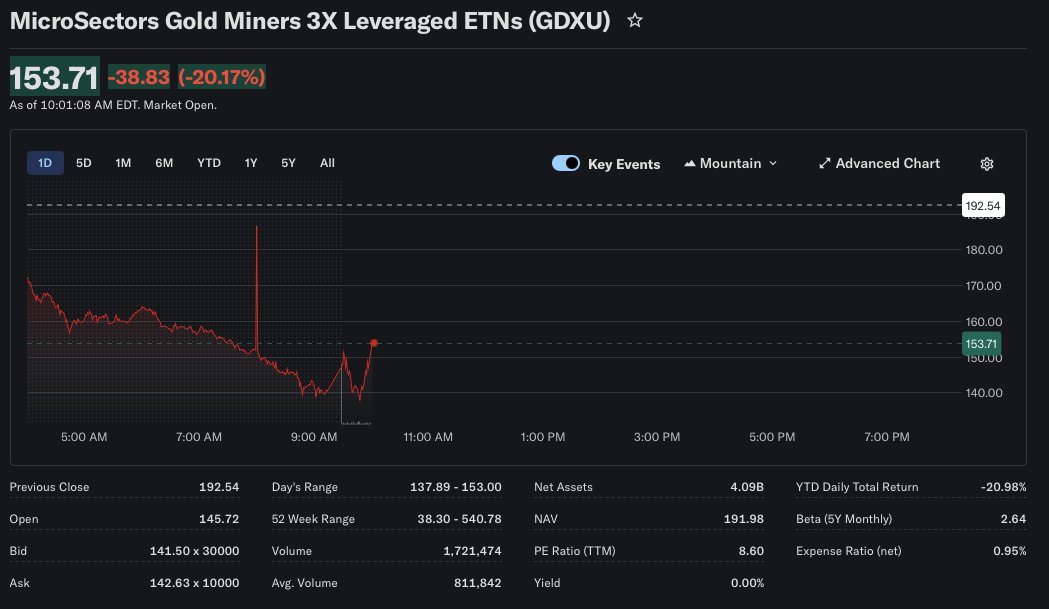Click the -38.83 price change figure
Image resolution: width=1049 pixels, height=609 pixels.
pos(138,77)
